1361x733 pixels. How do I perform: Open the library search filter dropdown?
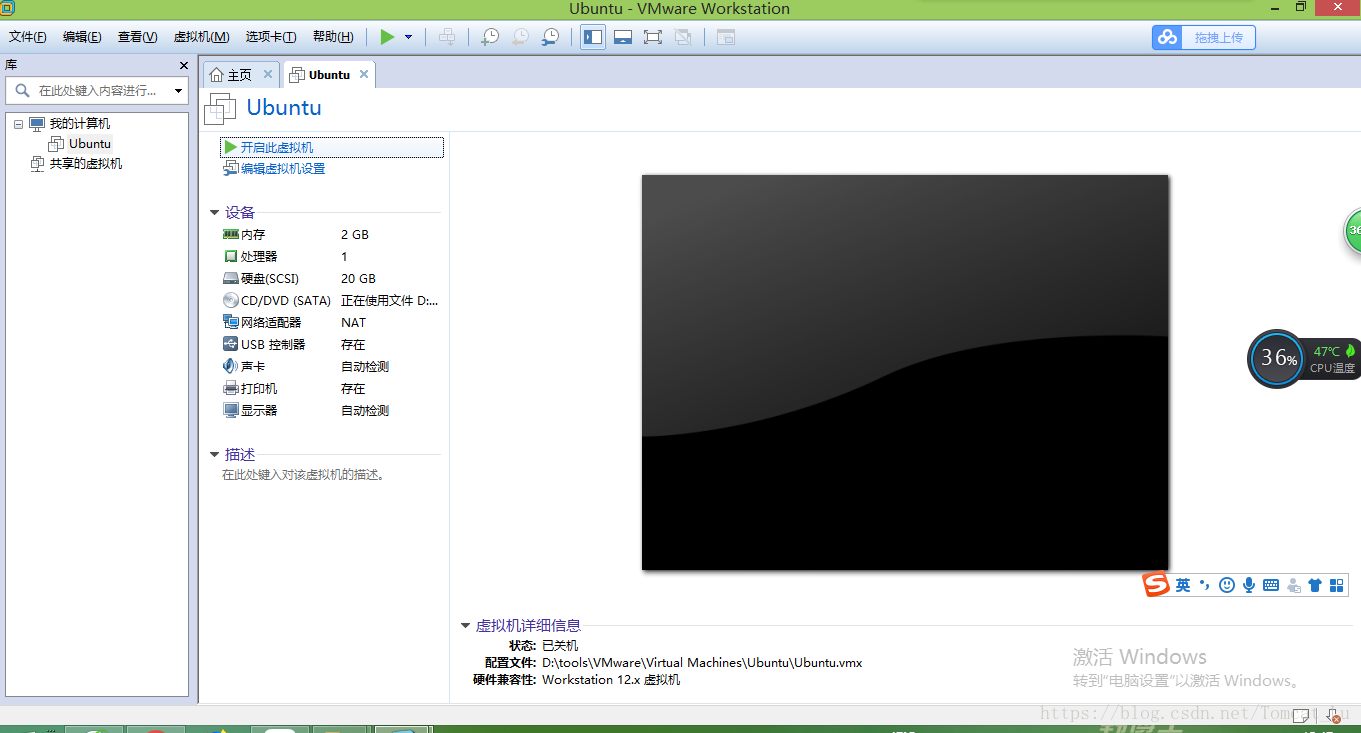point(179,91)
